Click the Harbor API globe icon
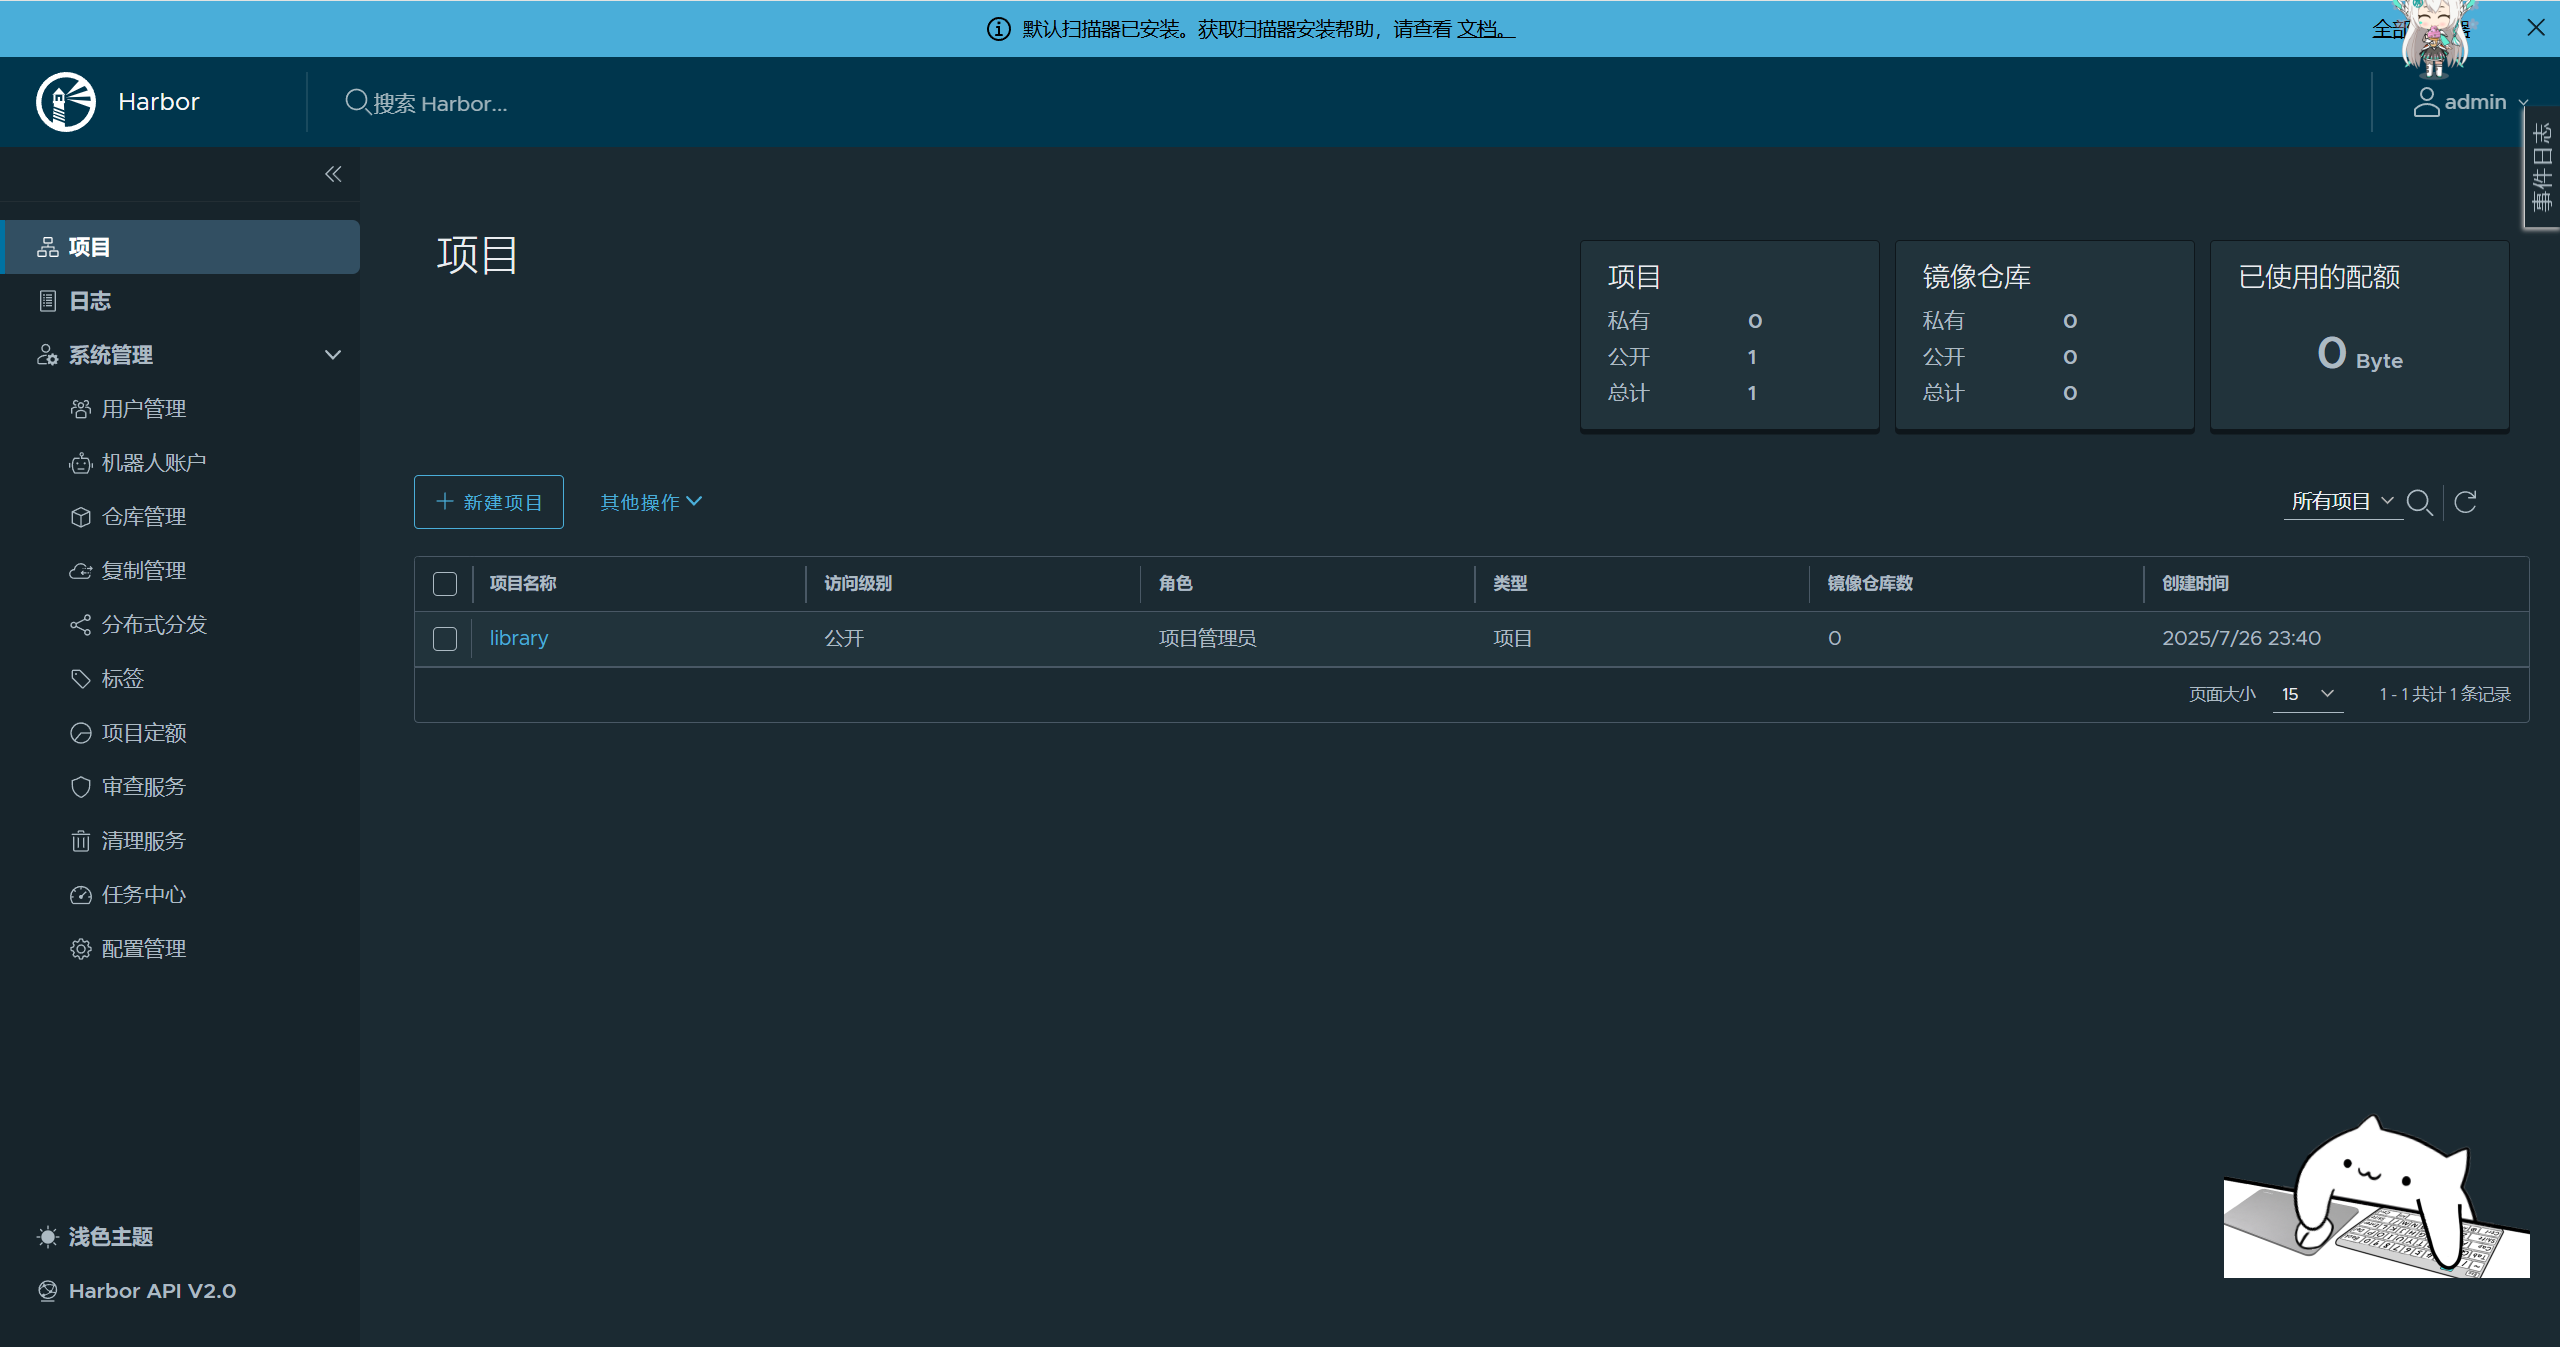This screenshot has height=1347, width=2560. click(48, 1291)
